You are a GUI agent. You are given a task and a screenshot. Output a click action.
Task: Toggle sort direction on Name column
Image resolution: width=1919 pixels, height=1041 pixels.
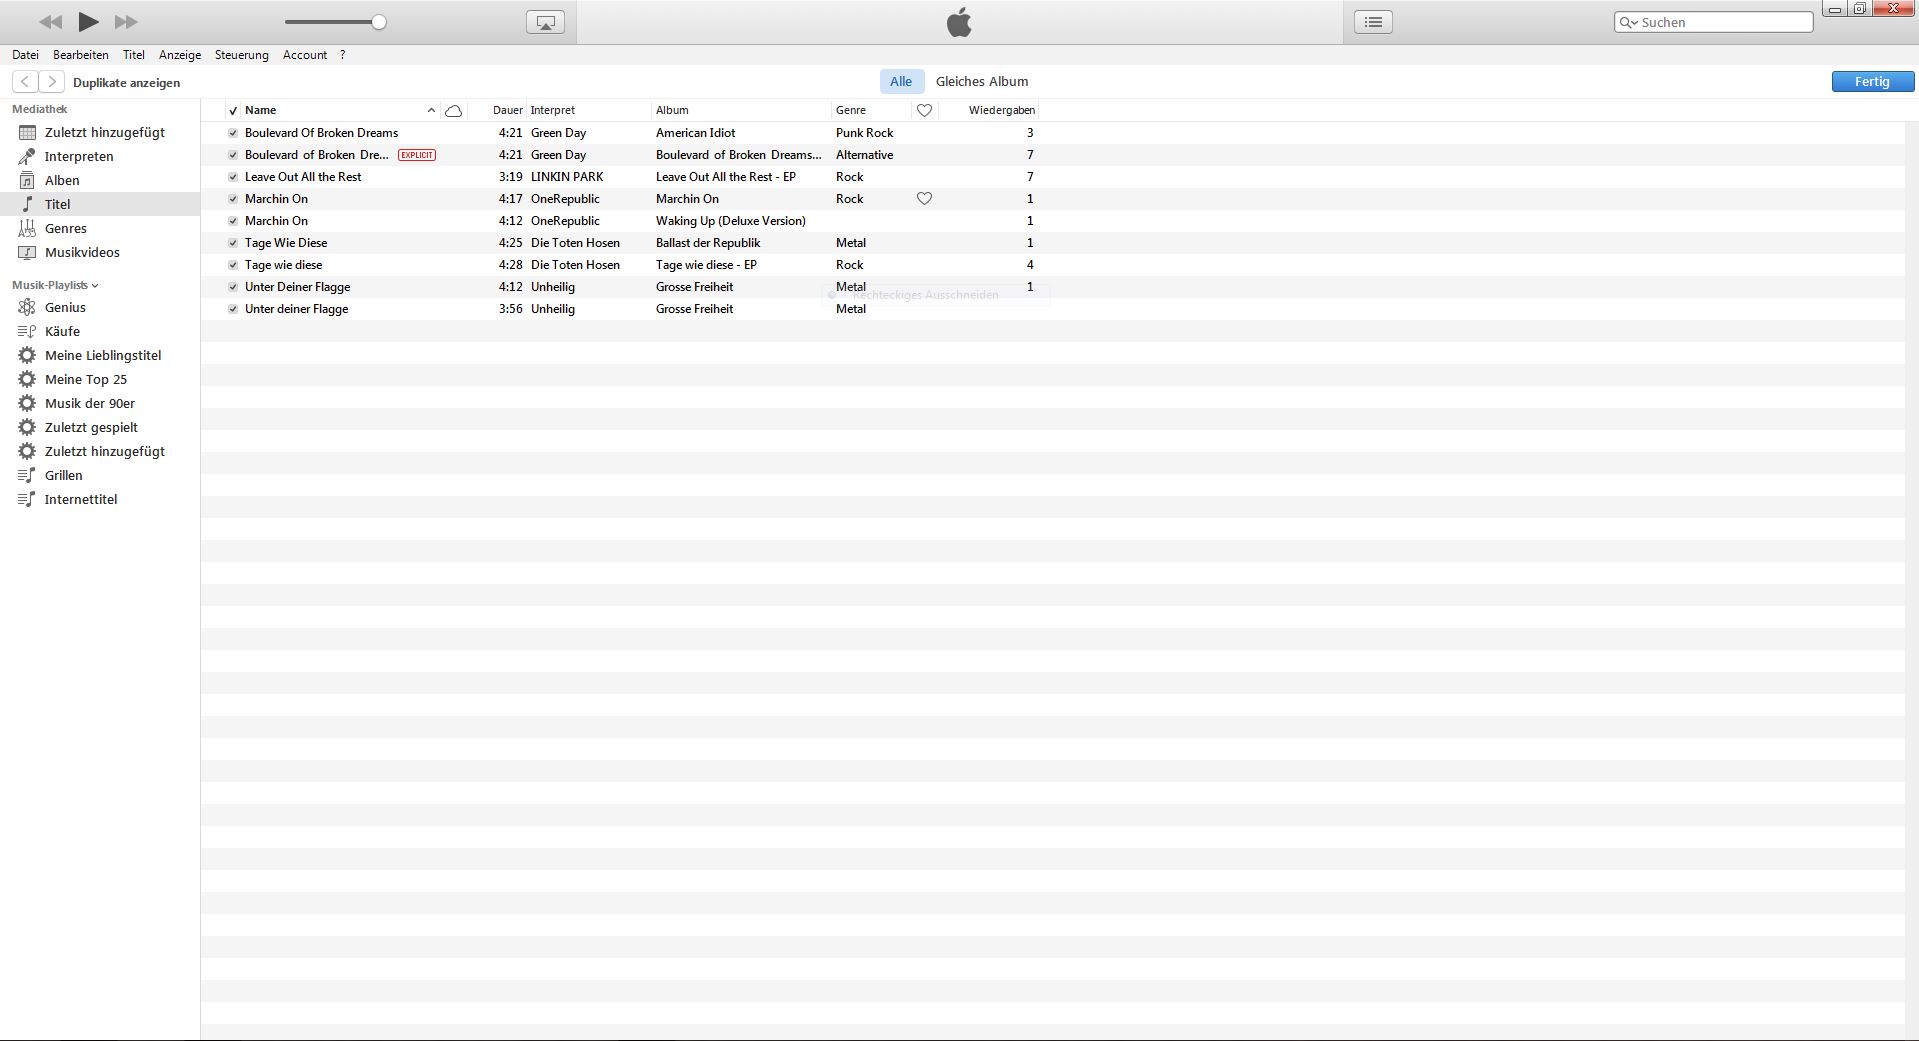pyautogui.click(x=431, y=110)
